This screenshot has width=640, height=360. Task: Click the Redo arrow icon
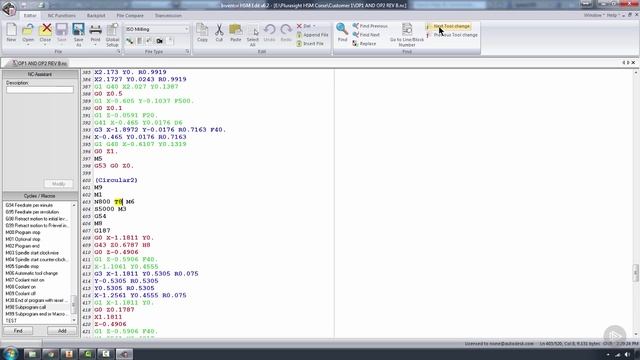point(286,30)
